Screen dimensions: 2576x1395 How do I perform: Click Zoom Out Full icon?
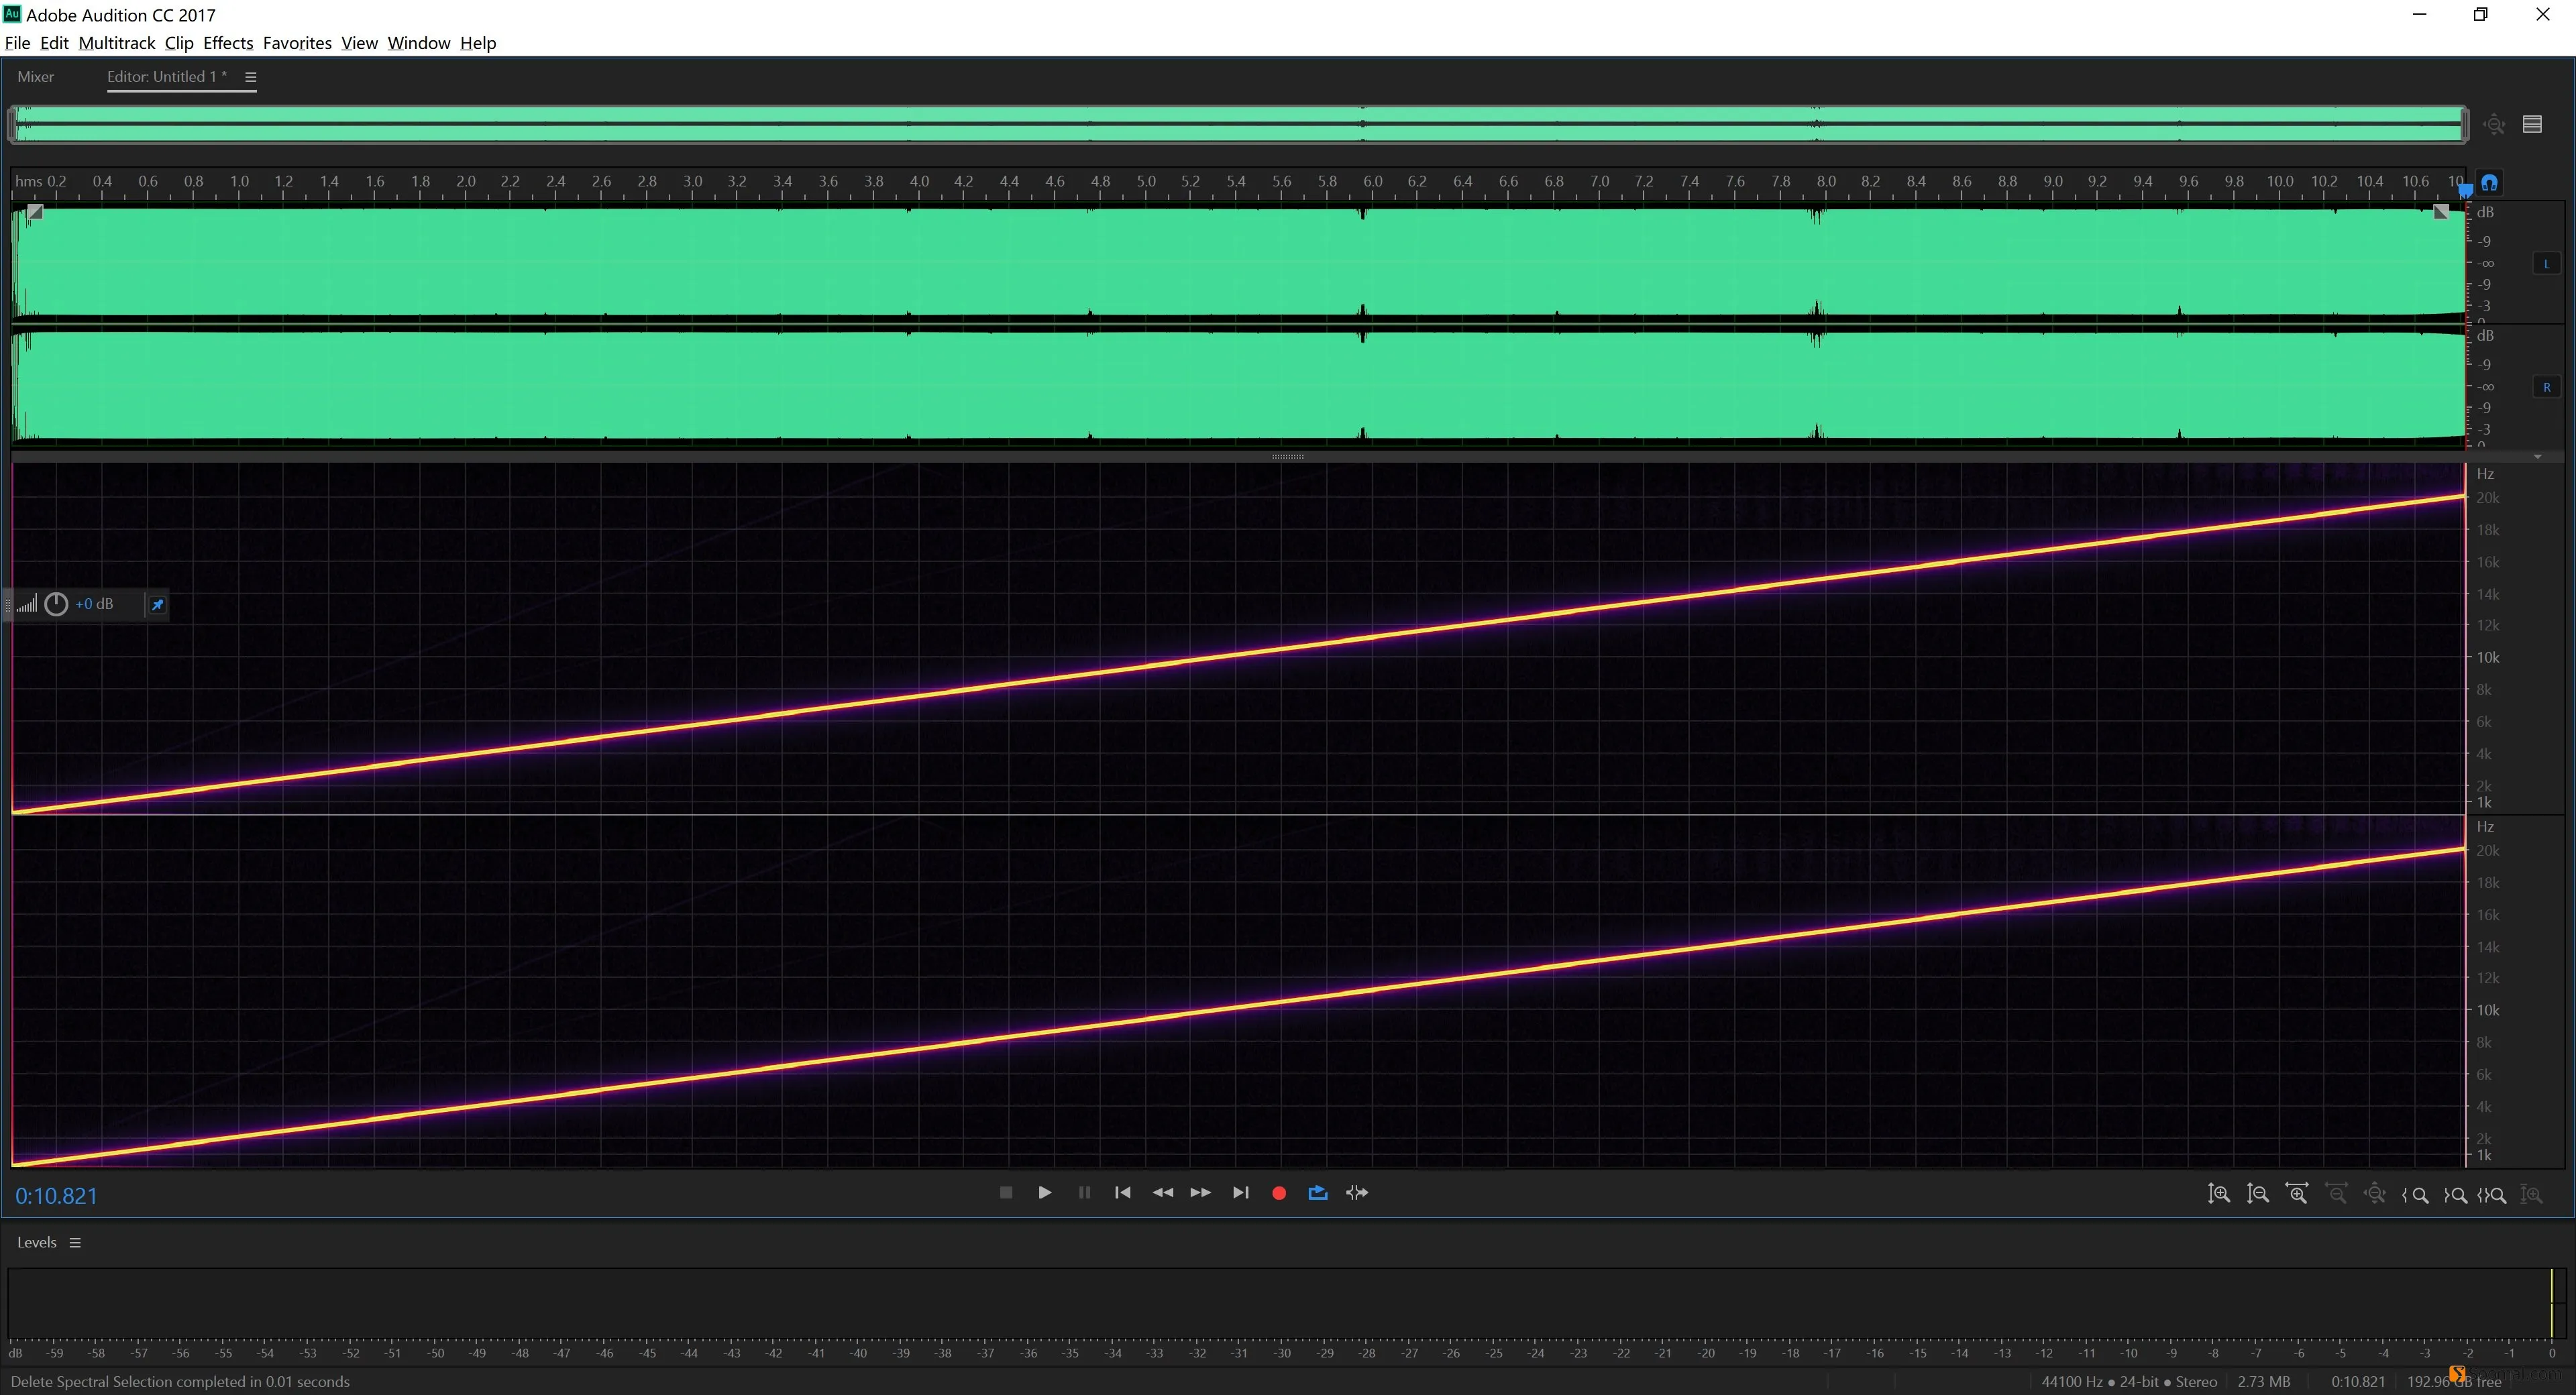pos(2375,1194)
